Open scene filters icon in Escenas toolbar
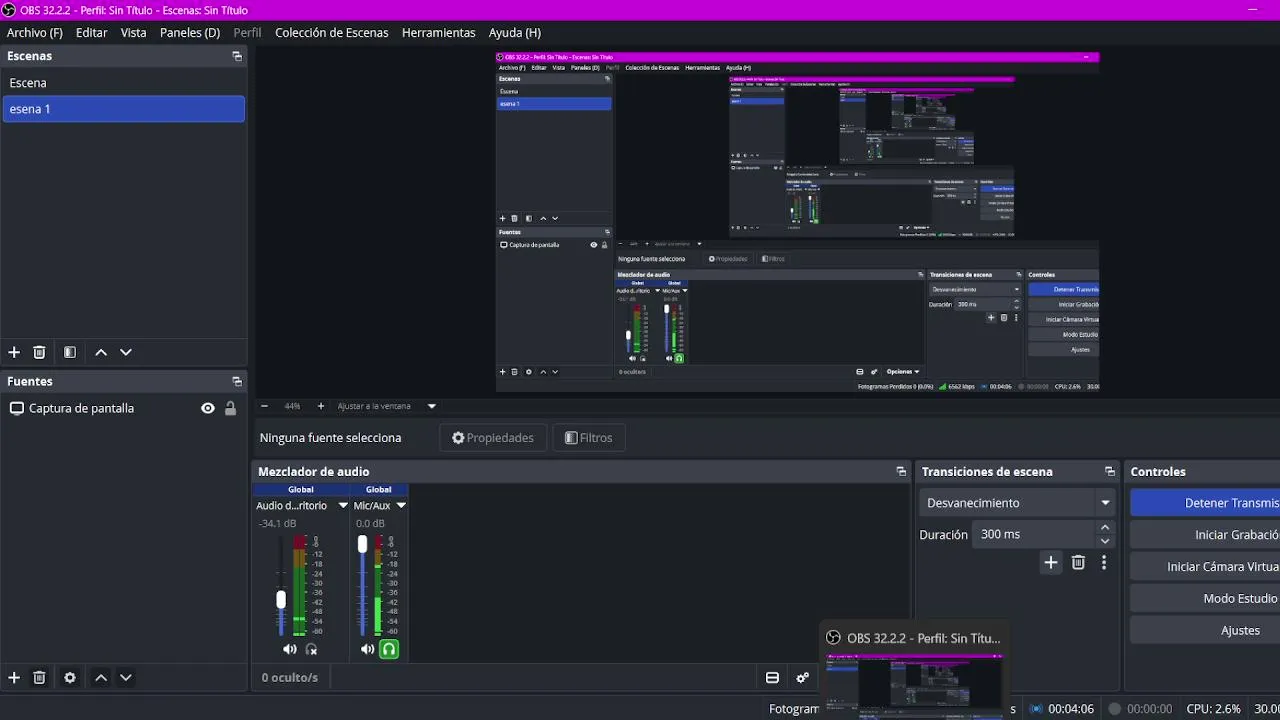 click(x=70, y=352)
